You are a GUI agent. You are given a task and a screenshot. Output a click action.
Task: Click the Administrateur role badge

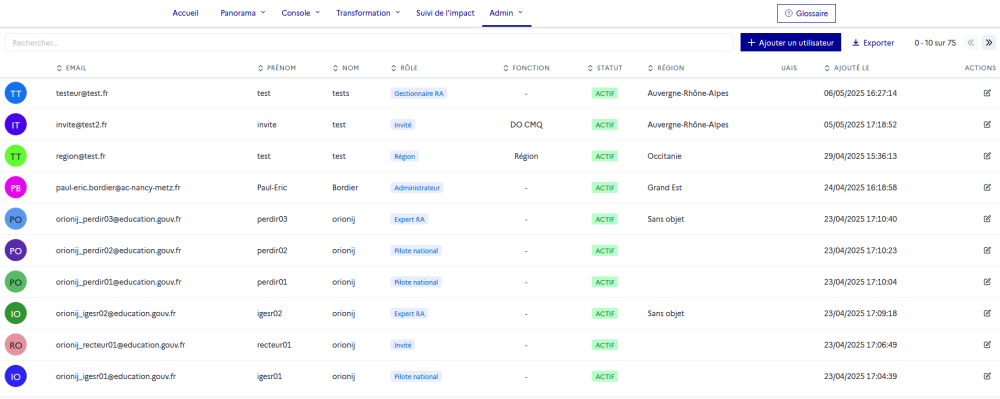click(416, 187)
